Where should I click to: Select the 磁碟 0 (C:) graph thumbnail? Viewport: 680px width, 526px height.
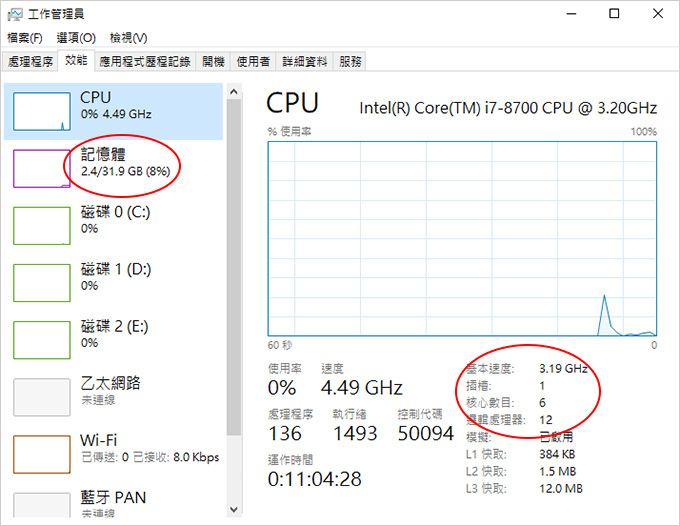(42, 226)
